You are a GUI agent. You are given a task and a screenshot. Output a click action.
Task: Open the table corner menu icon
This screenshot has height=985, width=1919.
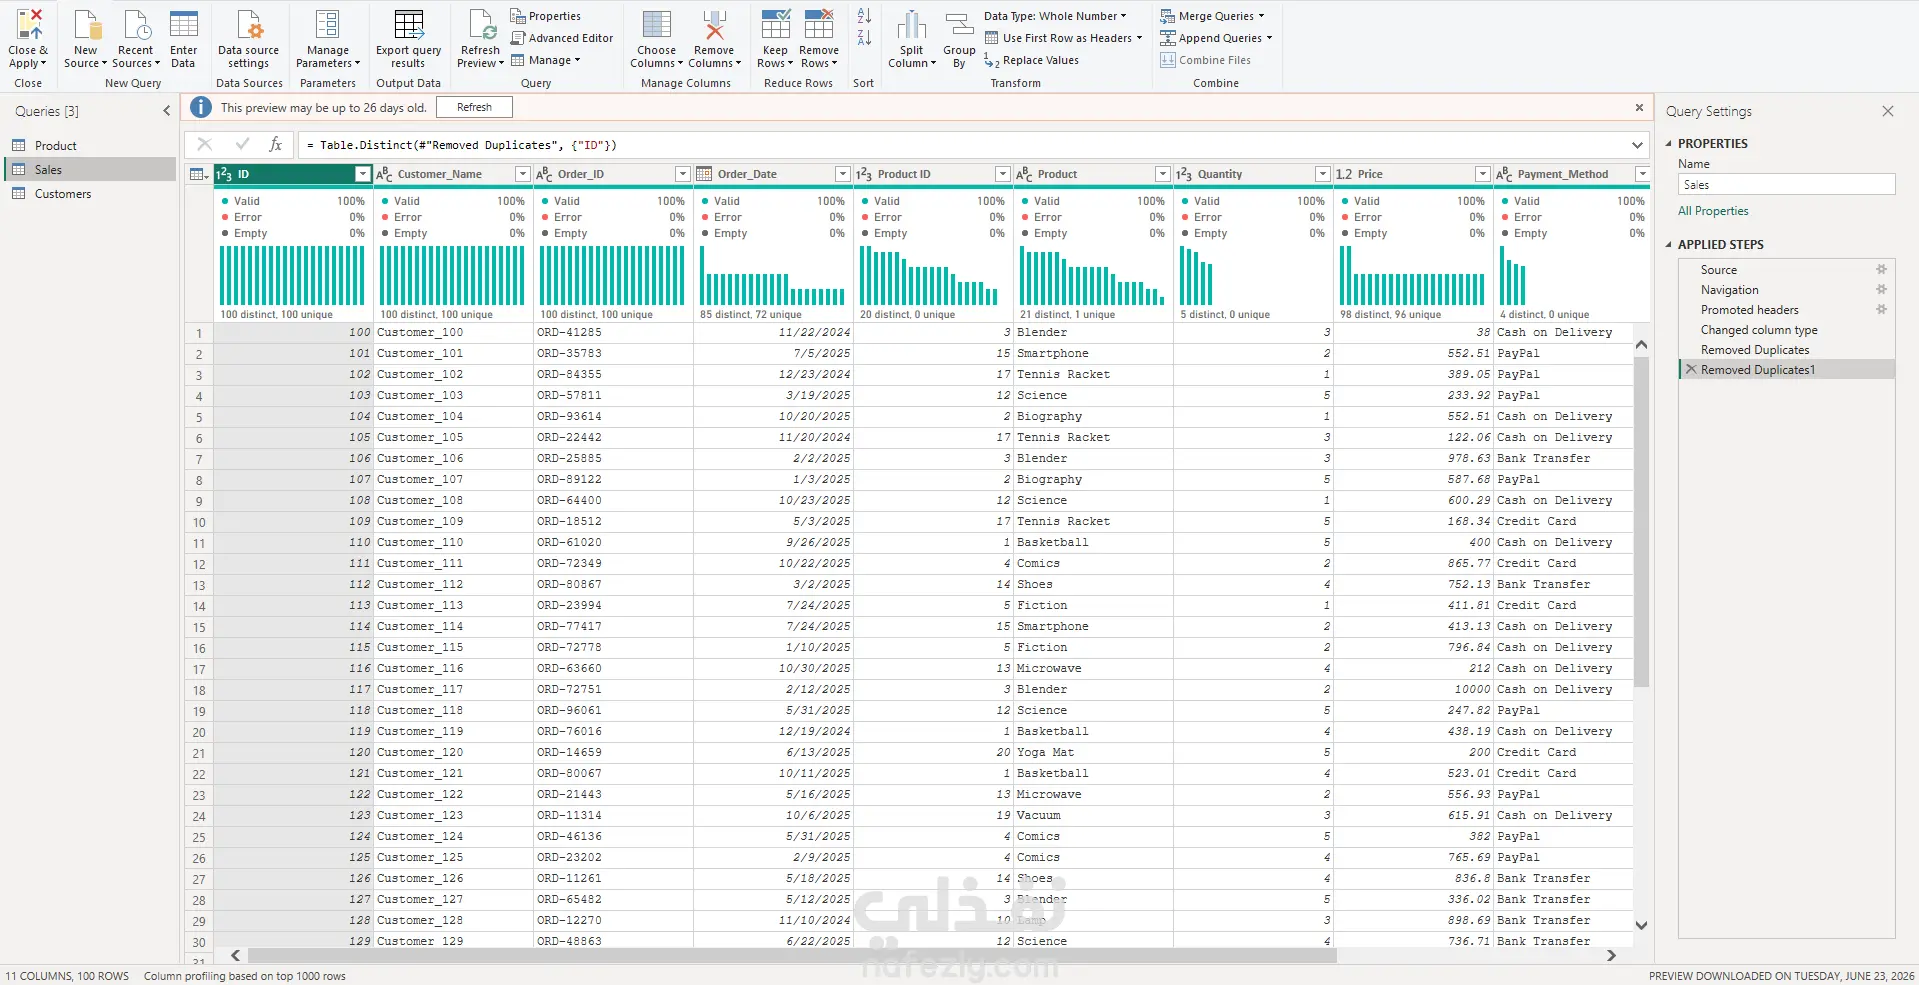(199, 174)
